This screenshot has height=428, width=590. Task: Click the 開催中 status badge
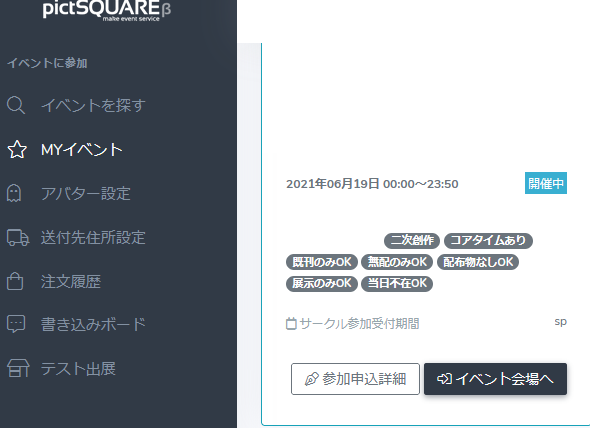[x=546, y=183]
